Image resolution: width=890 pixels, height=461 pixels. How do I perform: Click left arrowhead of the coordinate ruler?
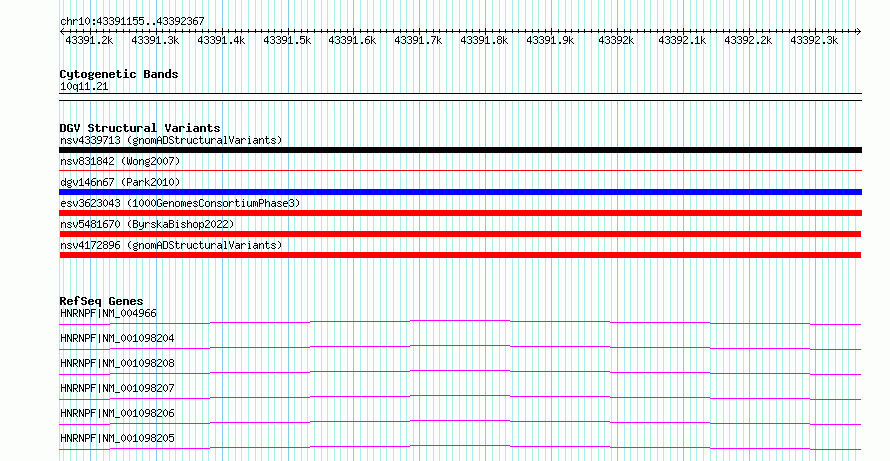click(x=62, y=32)
